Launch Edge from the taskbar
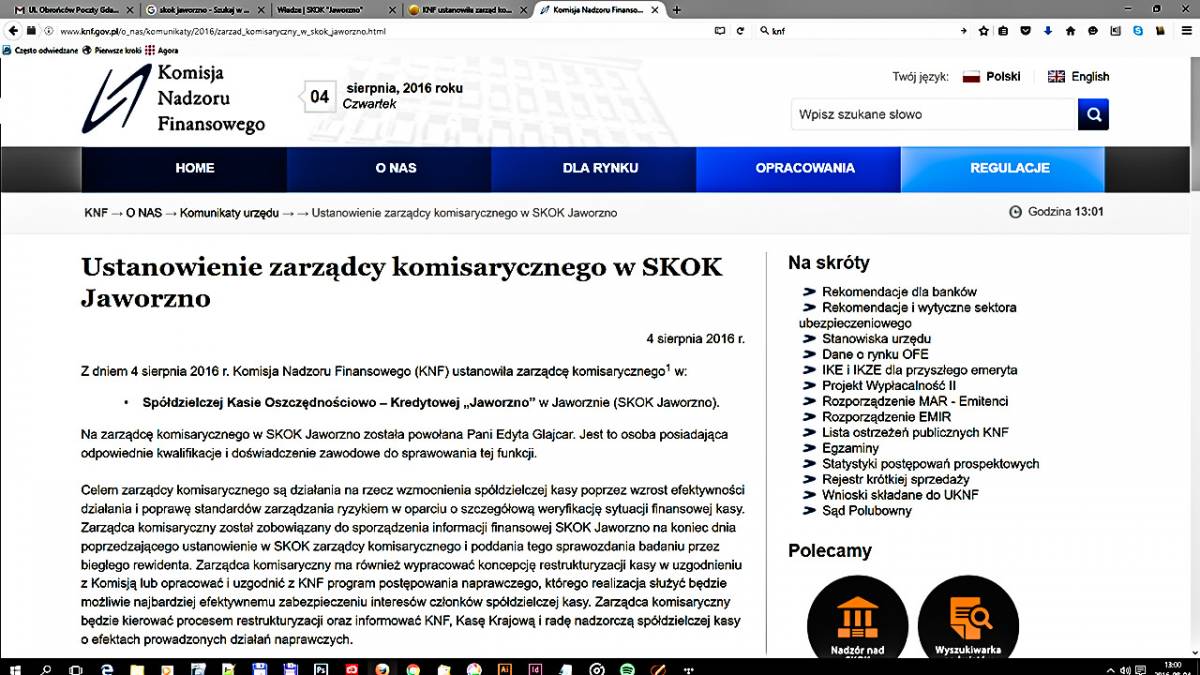This screenshot has height=675, width=1200. (106, 668)
